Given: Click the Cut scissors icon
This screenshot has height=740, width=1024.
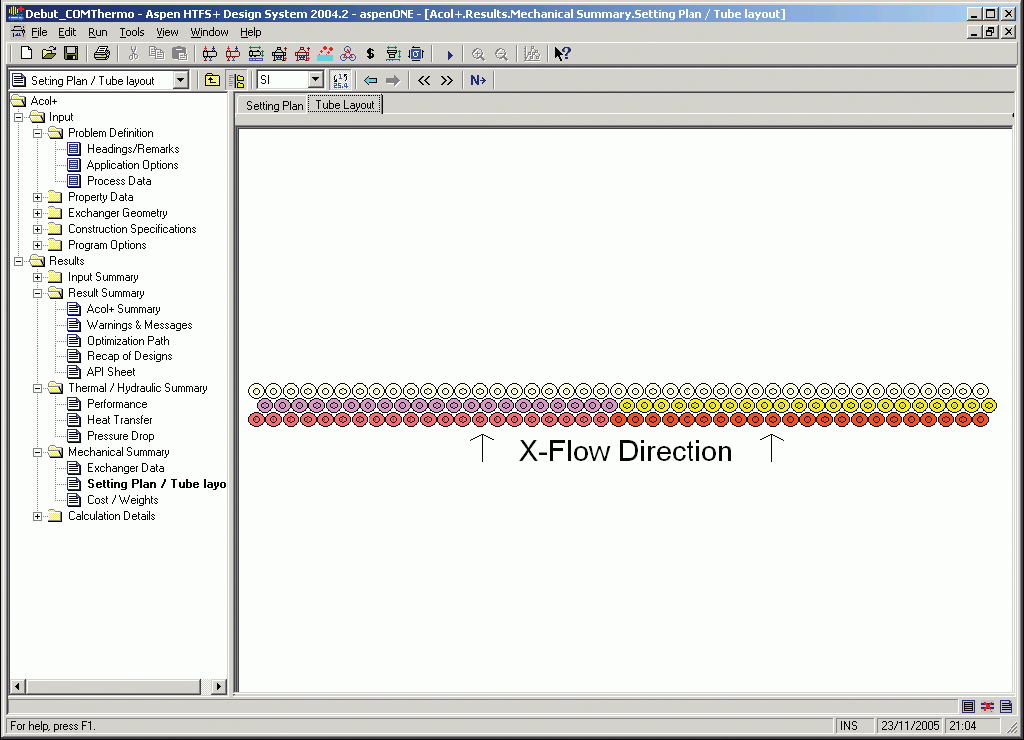Looking at the screenshot, I should [x=133, y=54].
